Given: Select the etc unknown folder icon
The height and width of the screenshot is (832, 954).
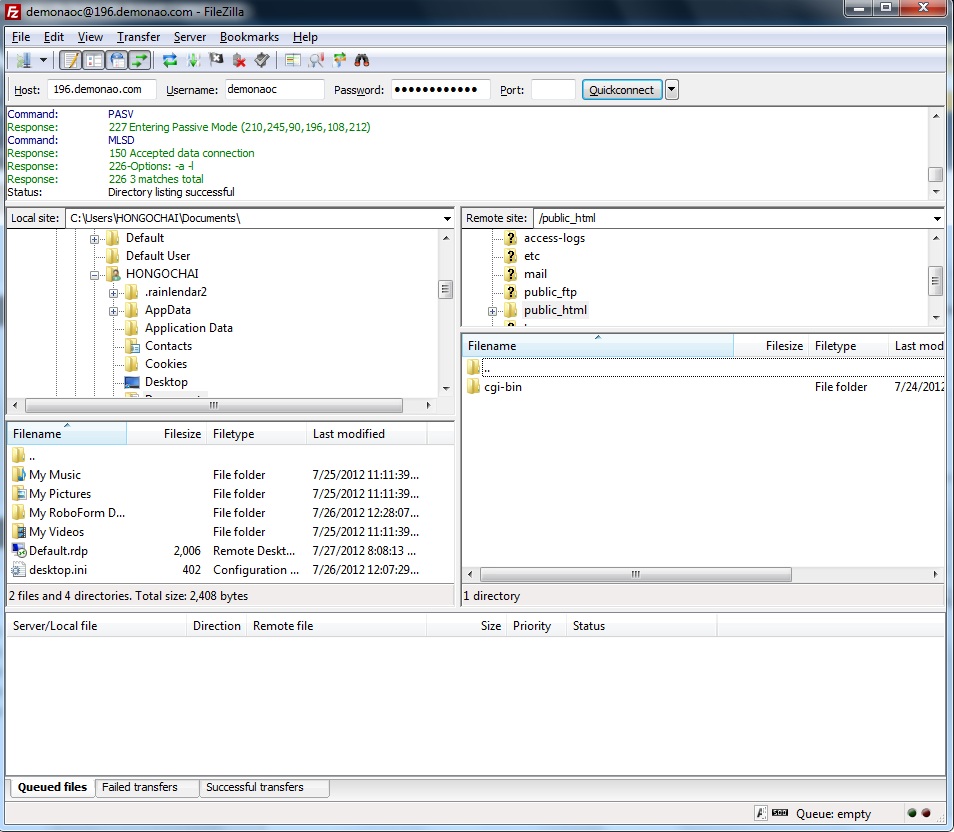Looking at the screenshot, I should tap(511, 256).
